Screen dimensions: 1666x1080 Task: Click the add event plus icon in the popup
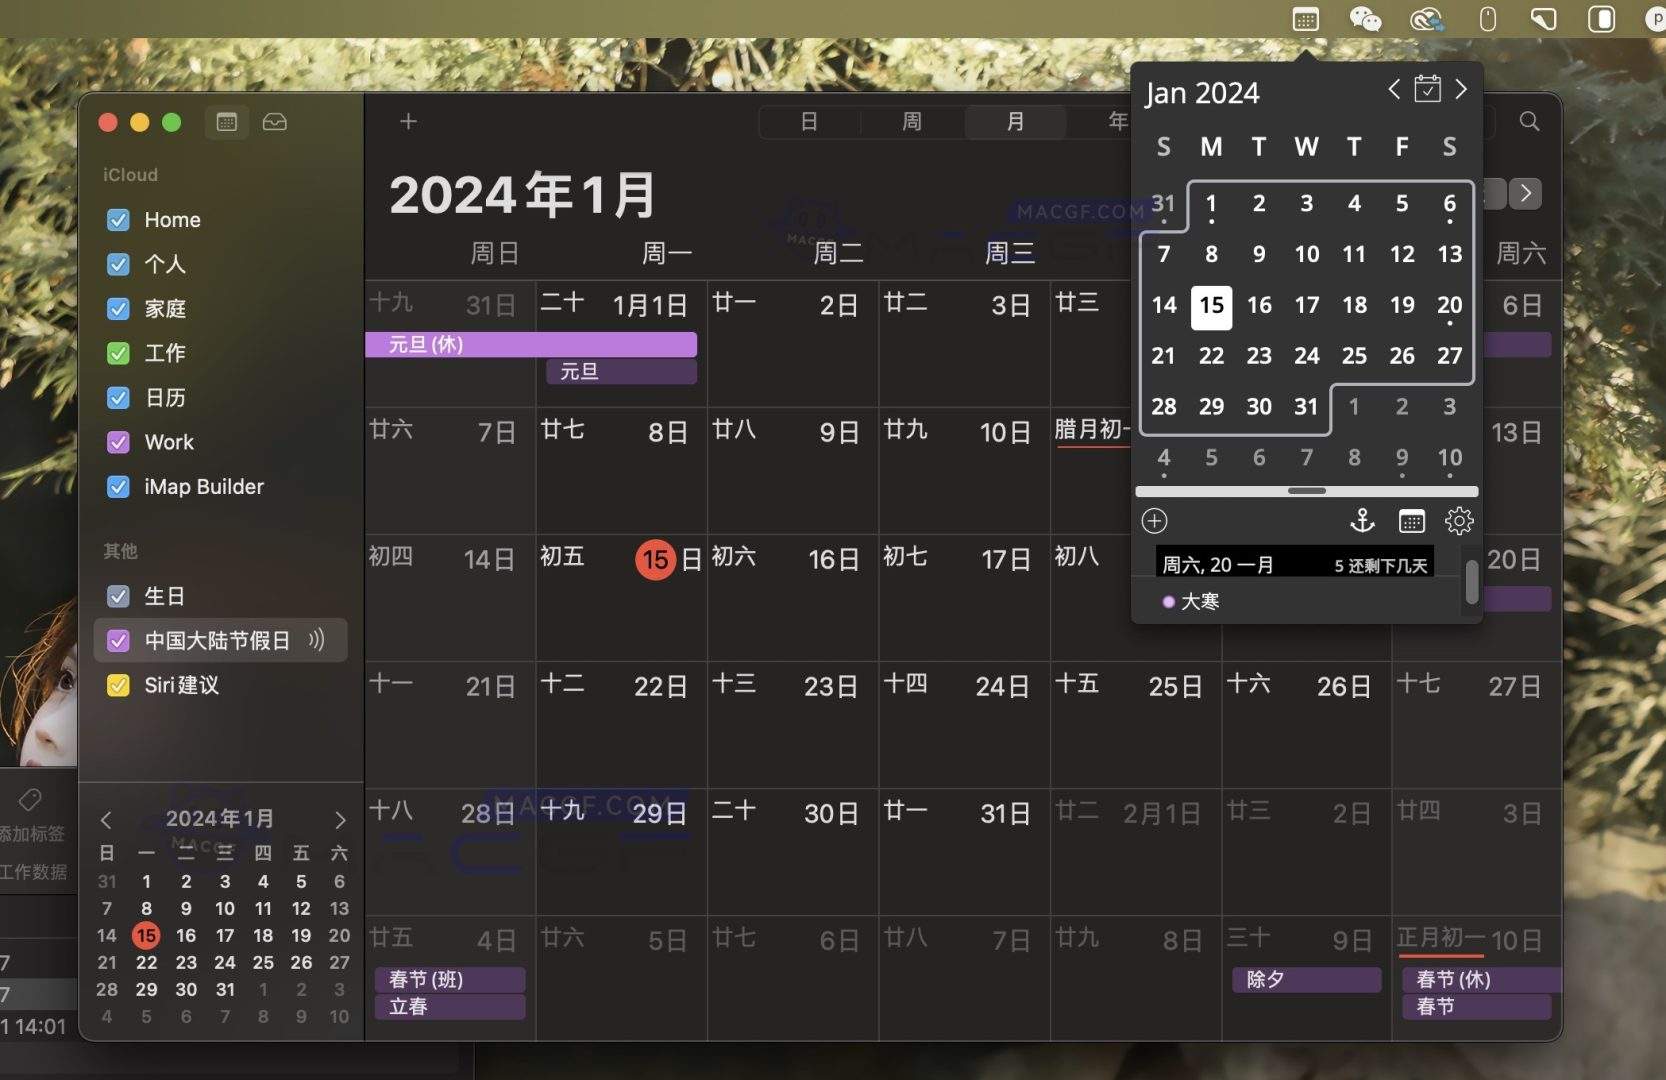pyautogui.click(x=1155, y=521)
